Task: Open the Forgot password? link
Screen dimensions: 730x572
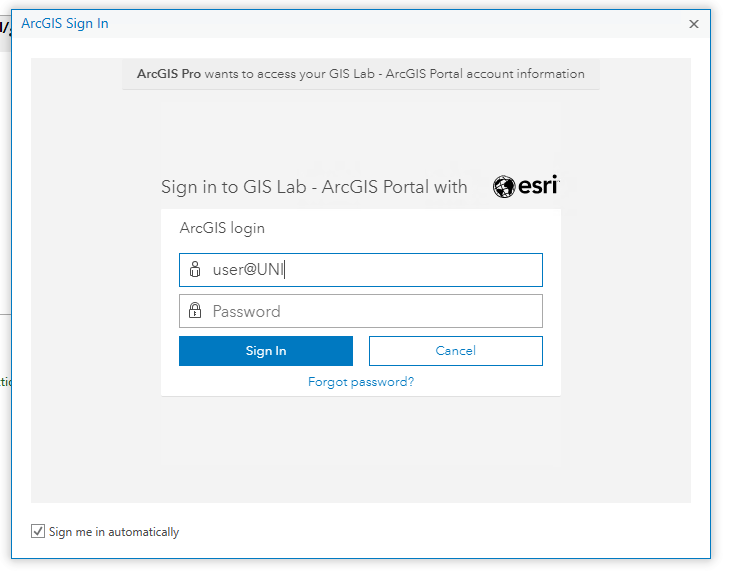Action: click(361, 382)
